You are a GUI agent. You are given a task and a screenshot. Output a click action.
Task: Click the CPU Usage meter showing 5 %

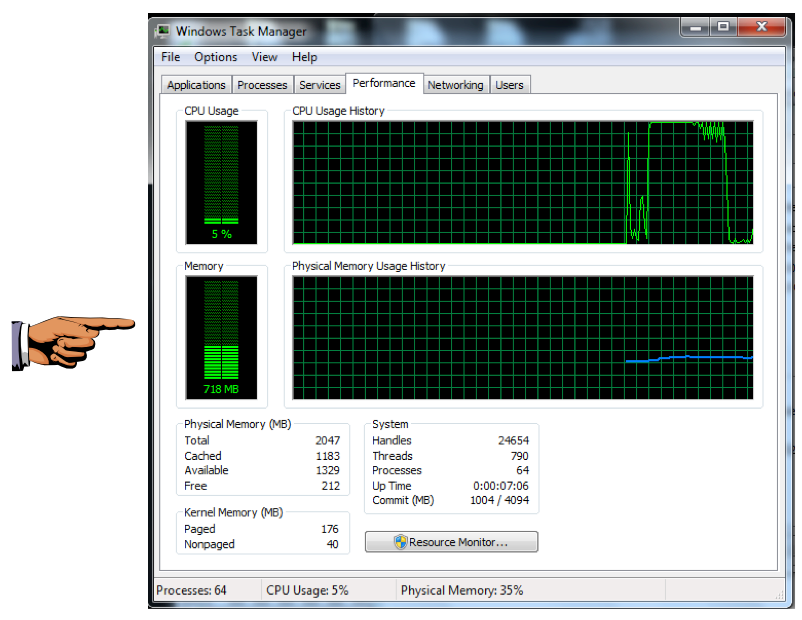pyautogui.click(x=221, y=183)
